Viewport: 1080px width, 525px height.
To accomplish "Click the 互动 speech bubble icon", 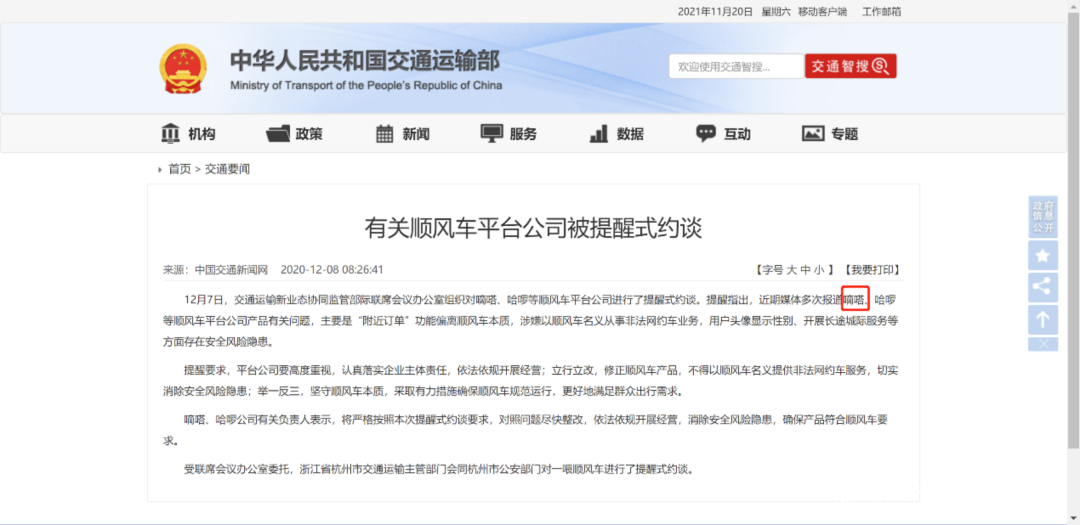I will (706, 134).
